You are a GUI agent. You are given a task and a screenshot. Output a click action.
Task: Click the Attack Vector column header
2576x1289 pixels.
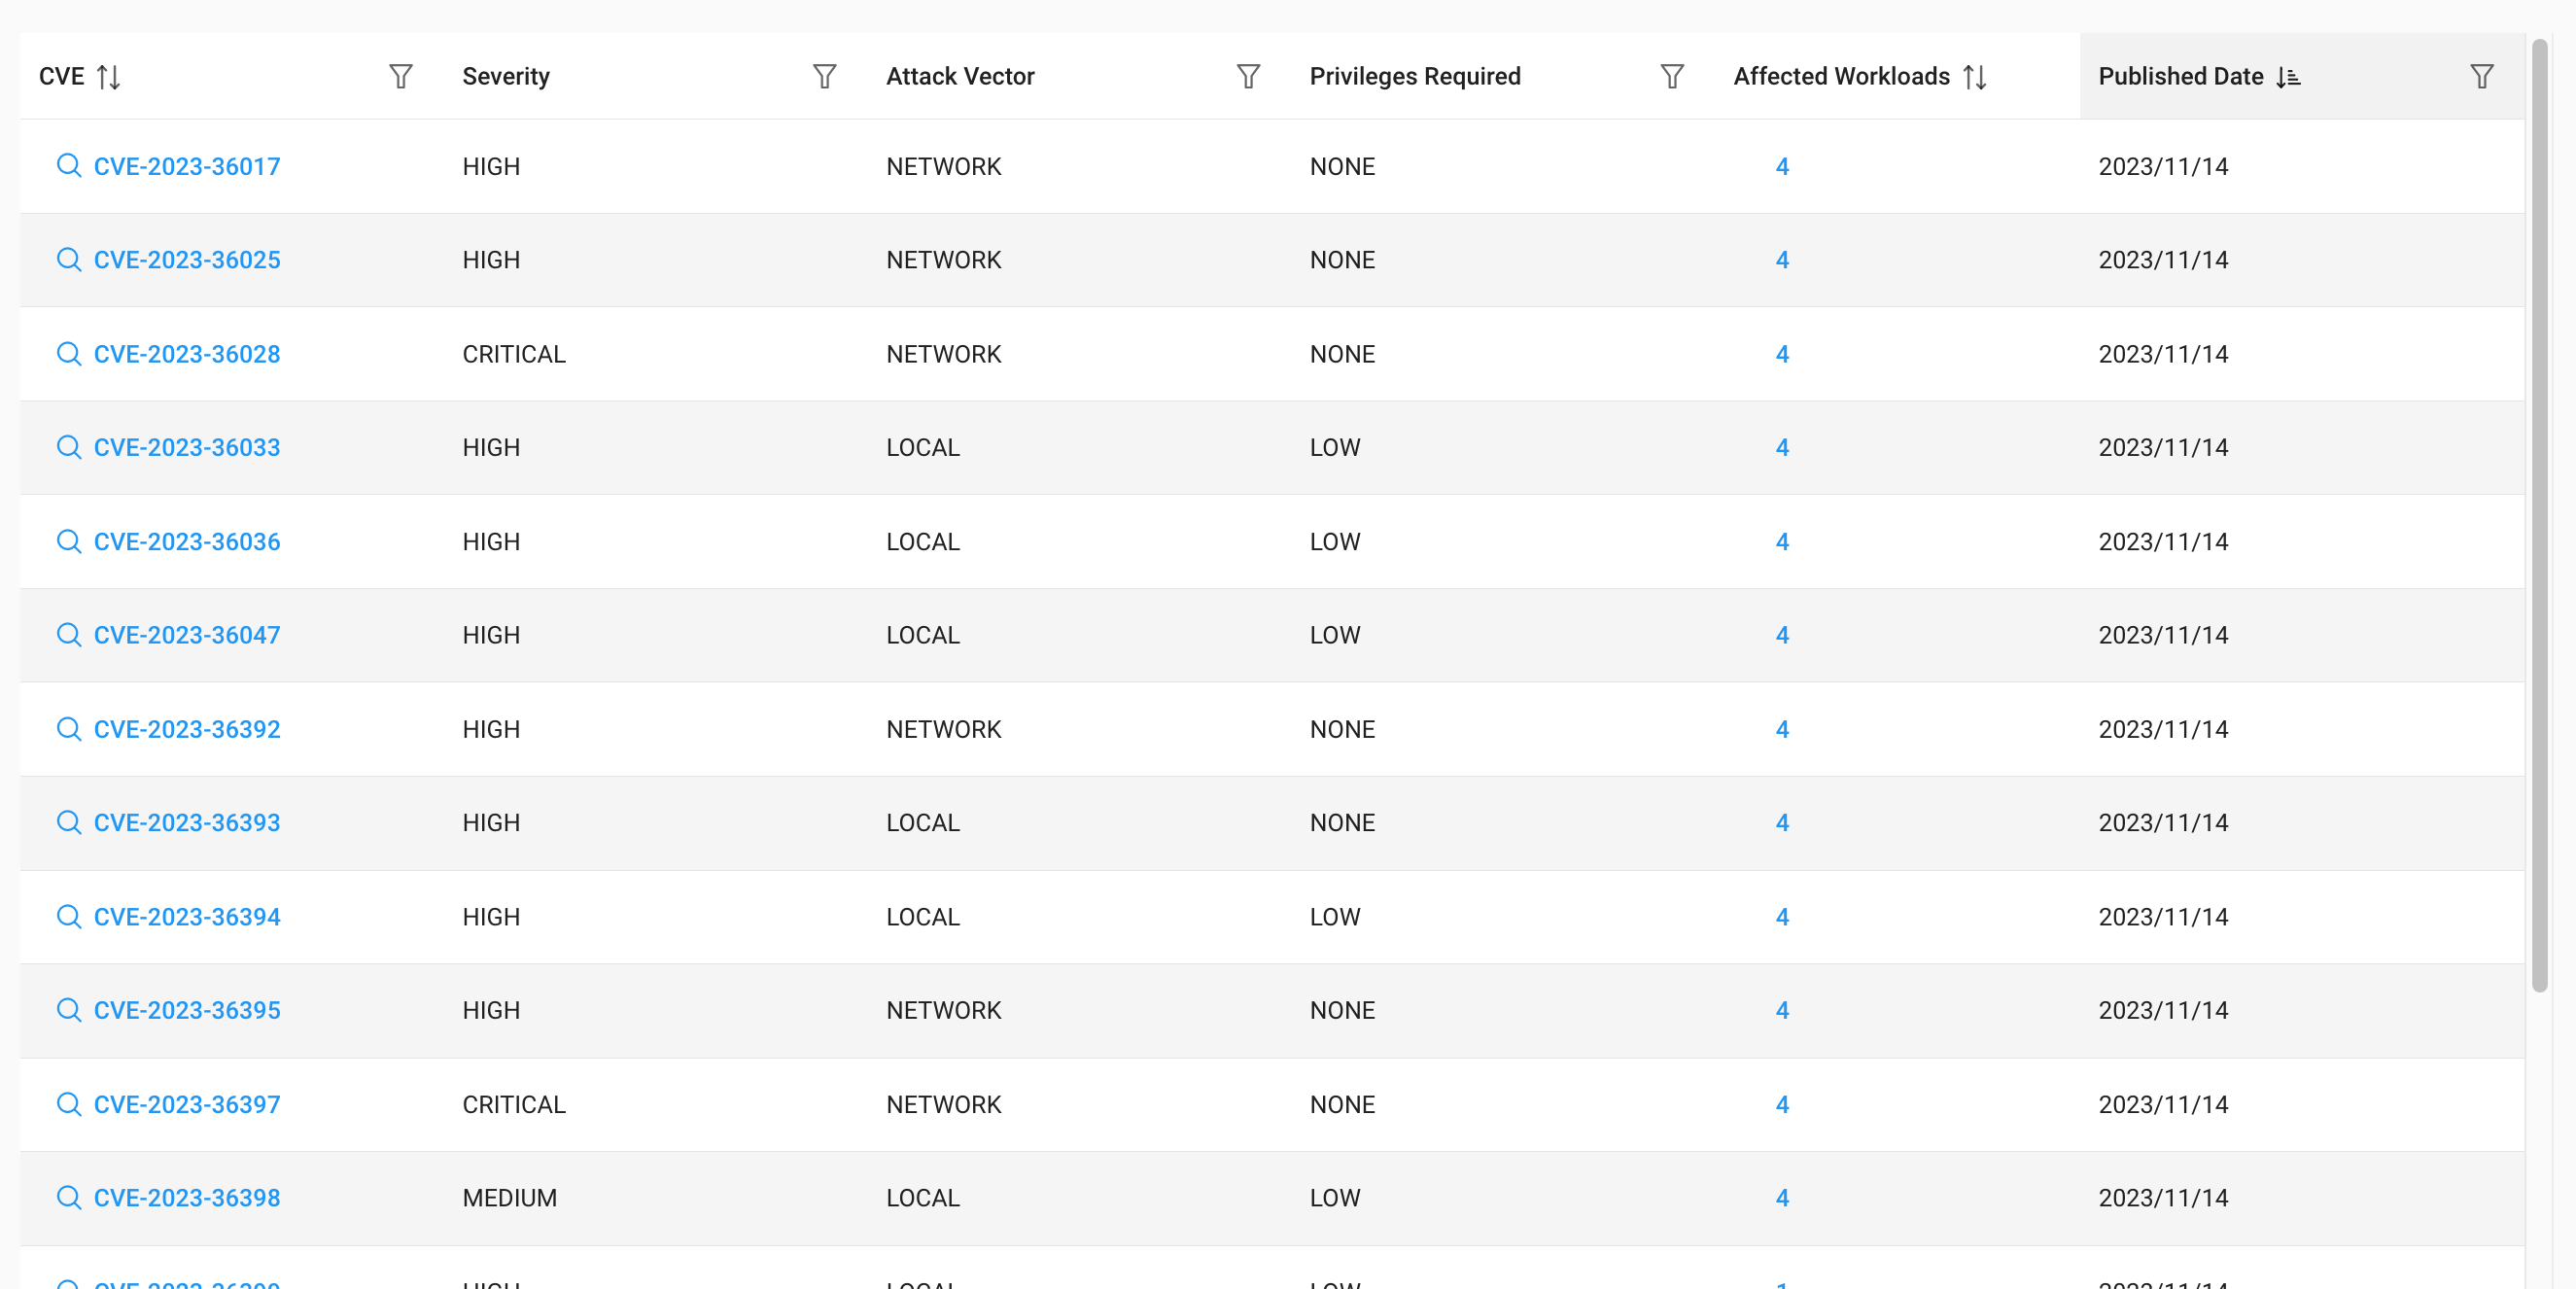(x=959, y=76)
